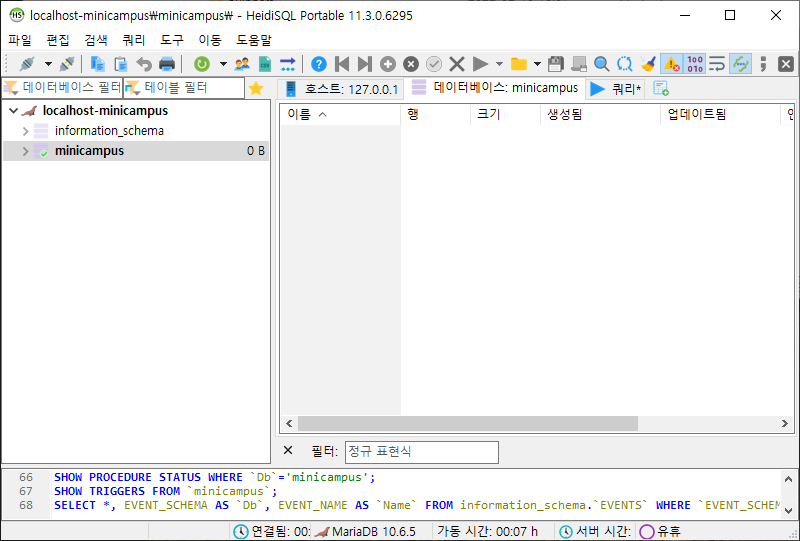The height and width of the screenshot is (541, 800).
Task: Open the folder icon's dropdown arrow
Action: tap(537, 64)
